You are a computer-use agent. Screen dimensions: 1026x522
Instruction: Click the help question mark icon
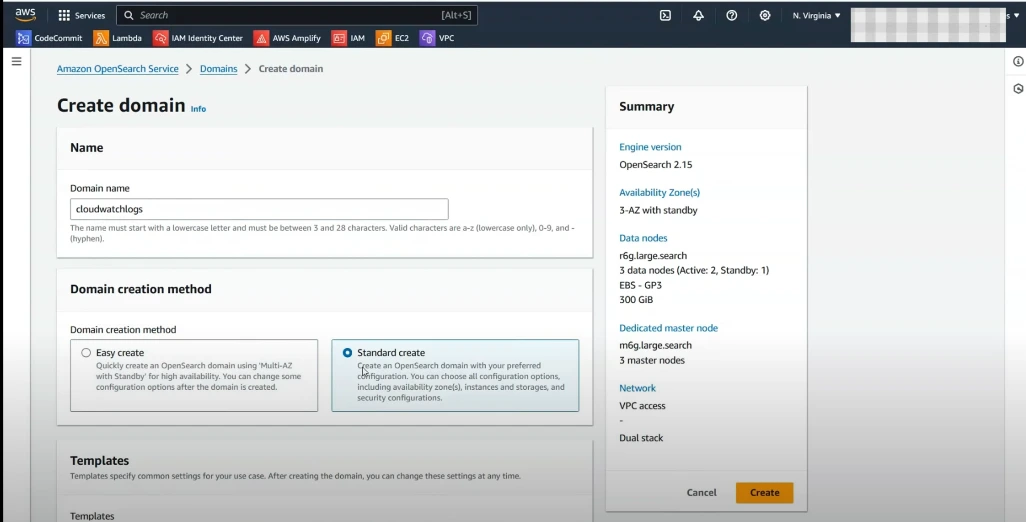(732, 16)
